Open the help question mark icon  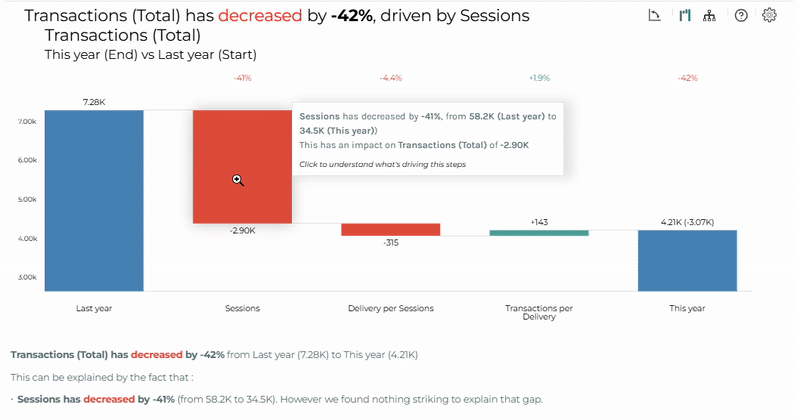(x=741, y=16)
